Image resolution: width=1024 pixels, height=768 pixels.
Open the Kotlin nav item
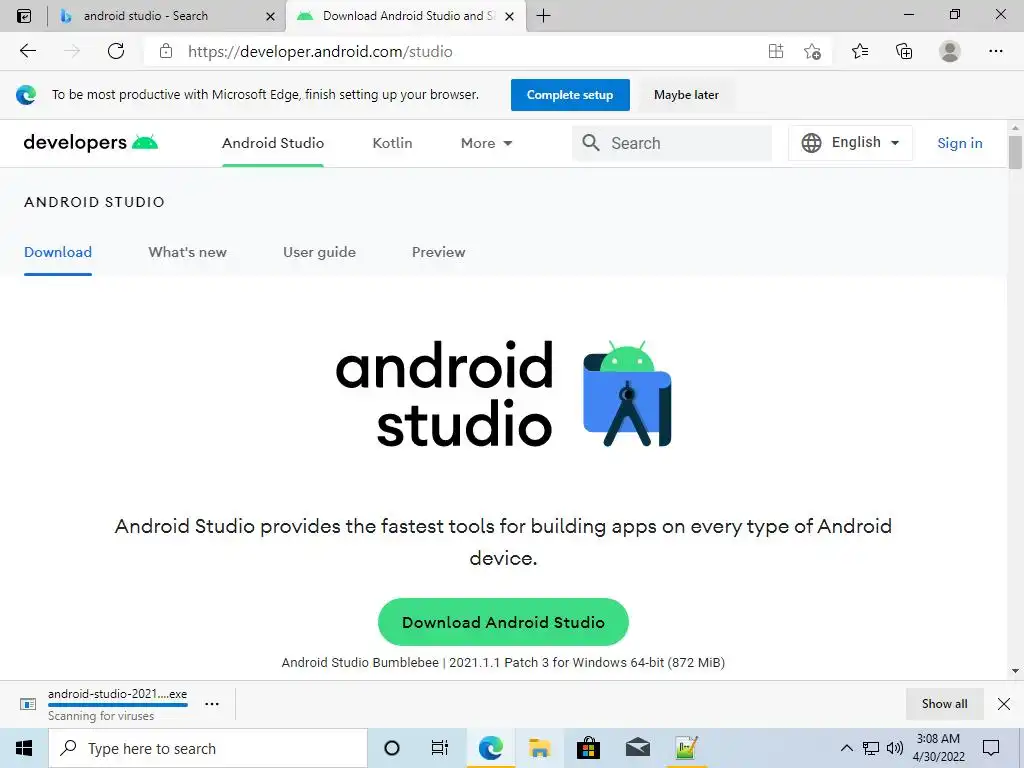[392, 143]
